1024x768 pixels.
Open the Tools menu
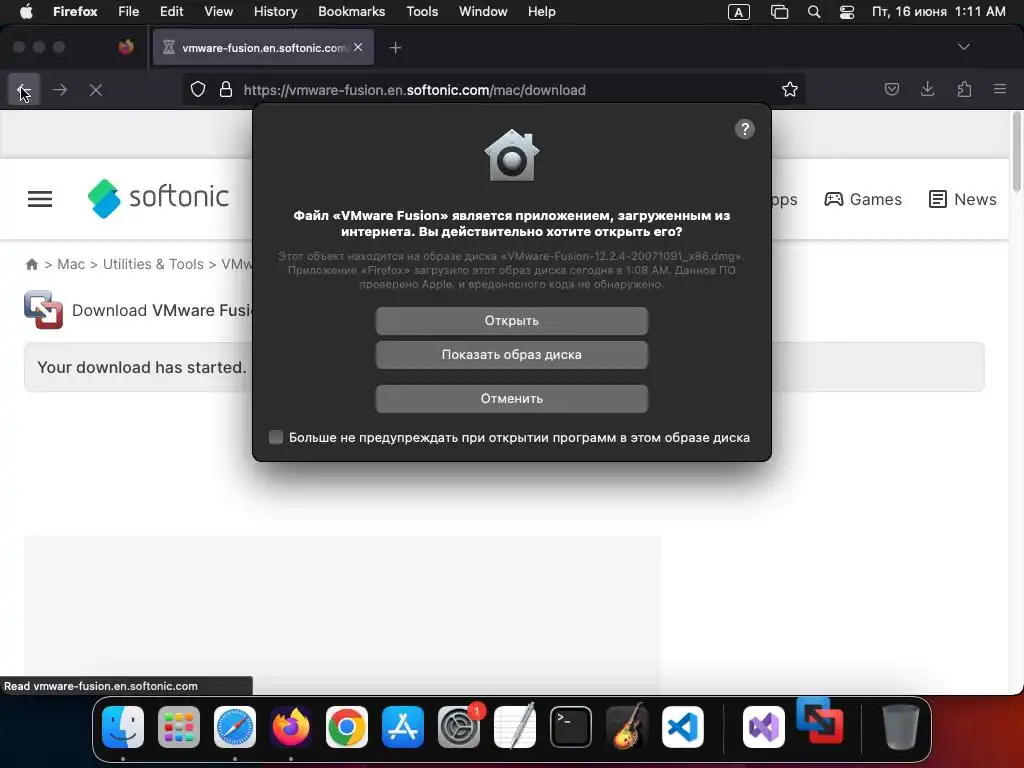422,12
